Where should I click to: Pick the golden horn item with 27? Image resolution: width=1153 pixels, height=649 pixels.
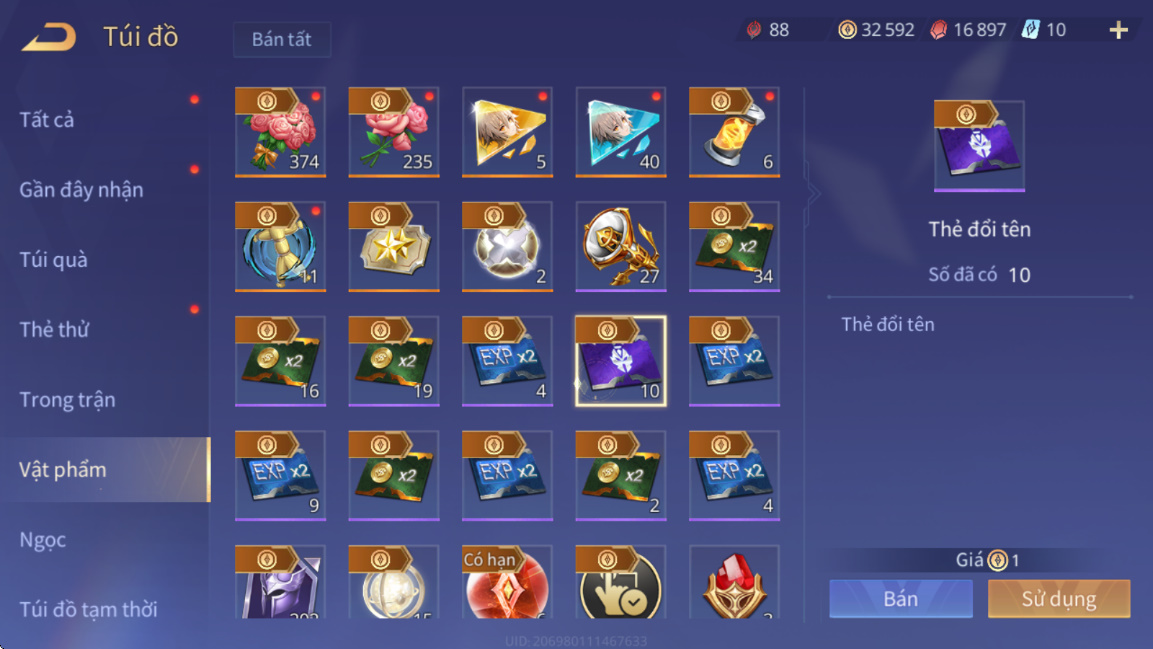point(621,247)
